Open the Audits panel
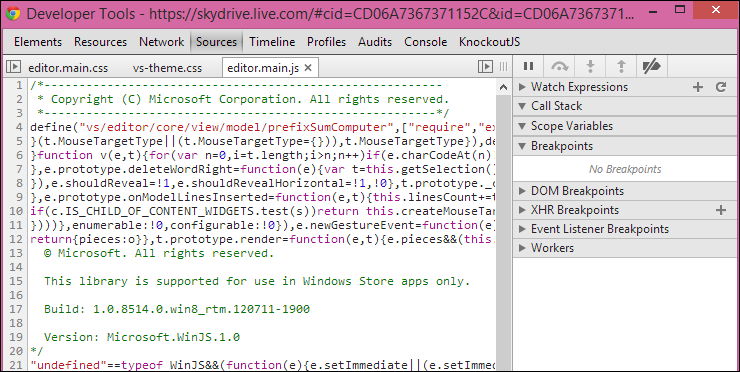 pos(375,42)
